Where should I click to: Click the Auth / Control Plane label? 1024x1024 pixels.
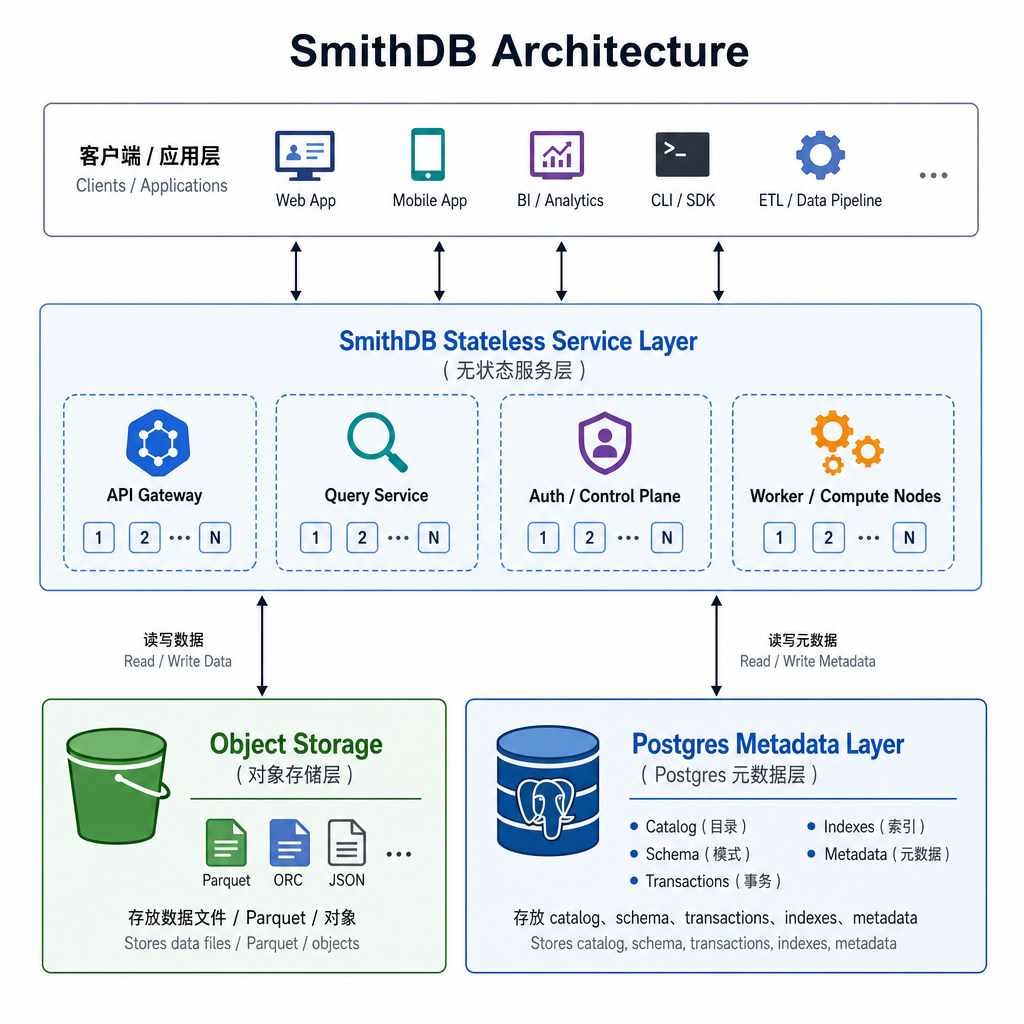(605, 496)
